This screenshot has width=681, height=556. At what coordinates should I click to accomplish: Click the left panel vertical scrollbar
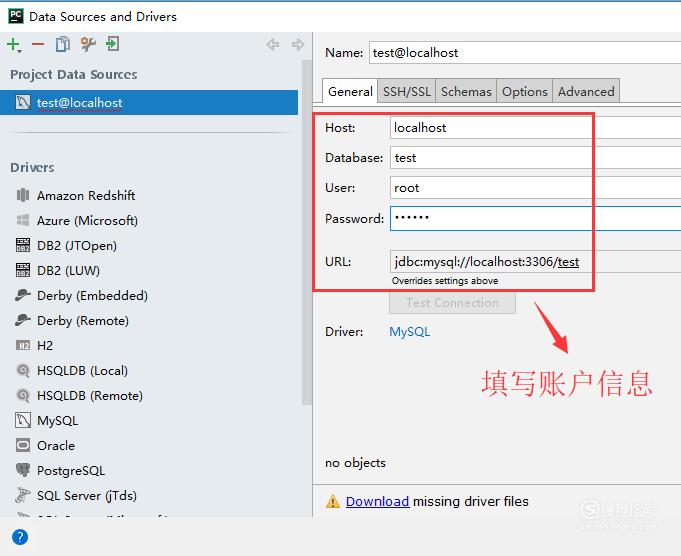pos(307,232)
